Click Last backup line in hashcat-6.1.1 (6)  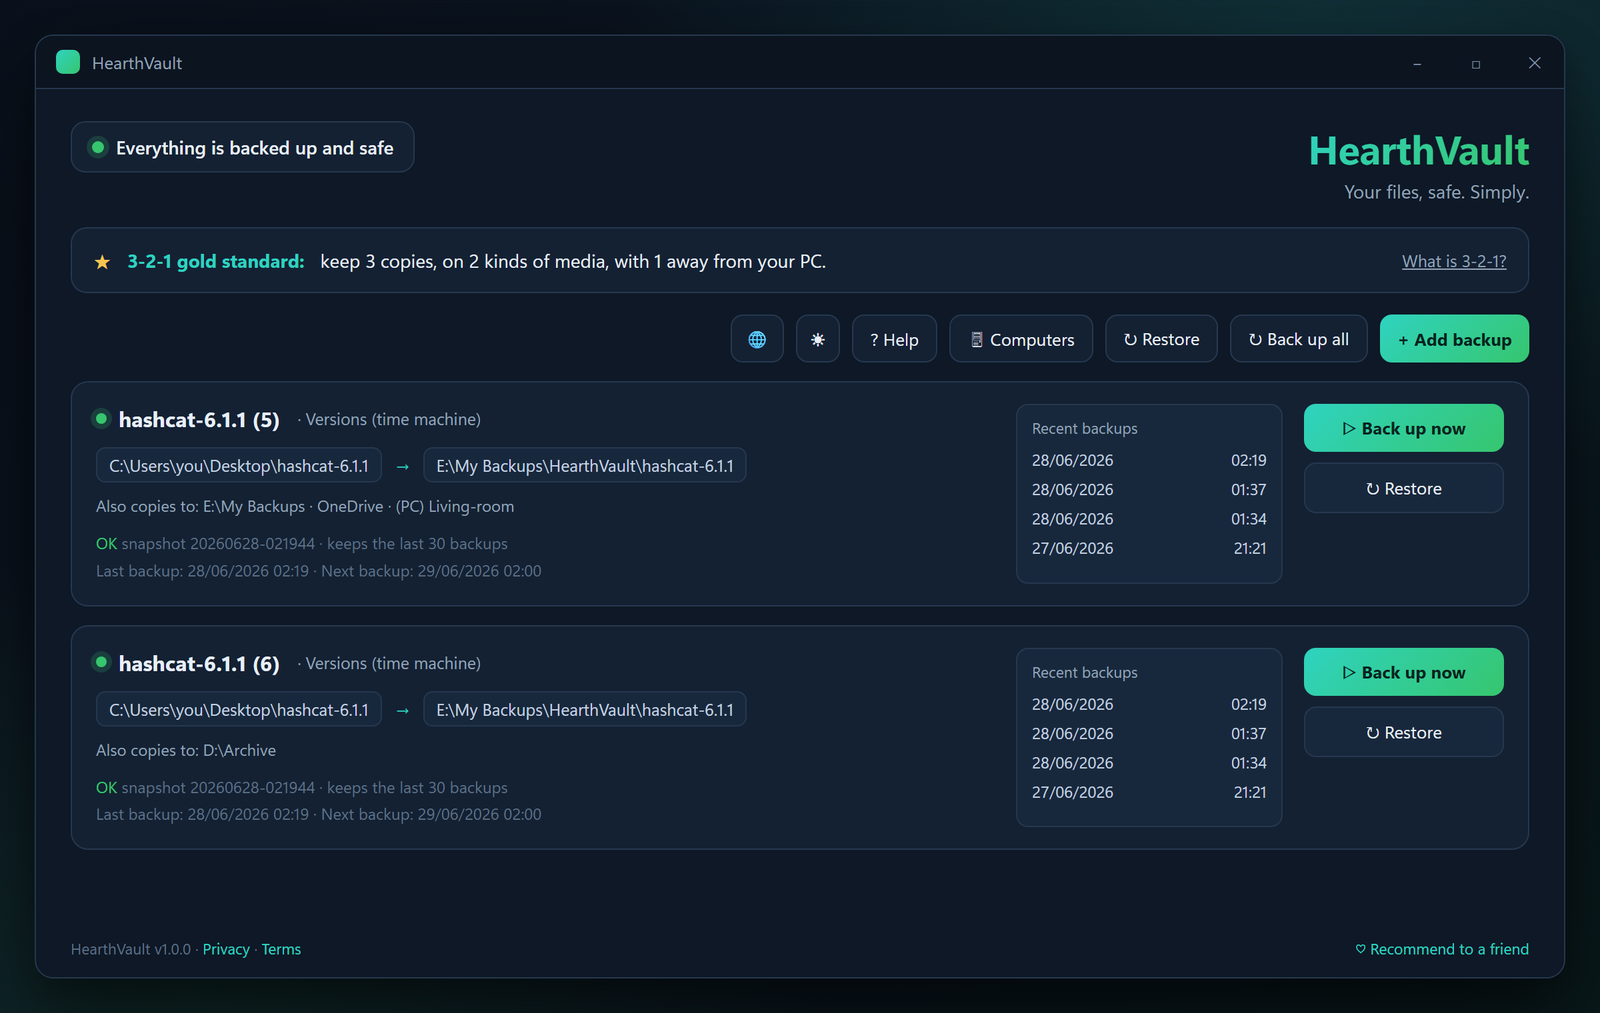click(x=319, y=814)
